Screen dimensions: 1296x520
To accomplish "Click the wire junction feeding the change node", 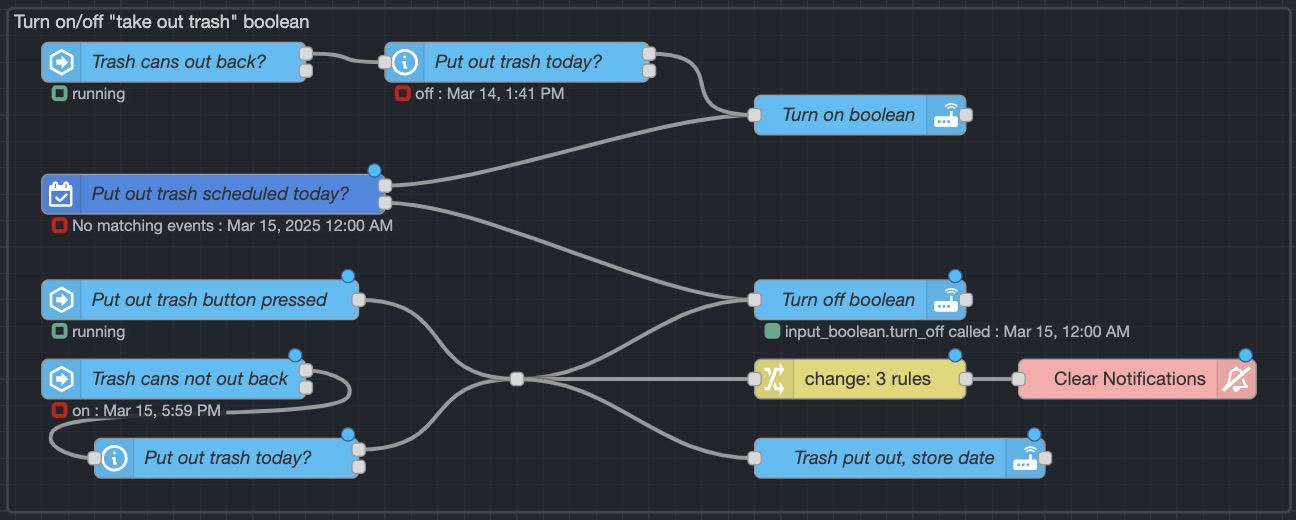I will 516,379.
